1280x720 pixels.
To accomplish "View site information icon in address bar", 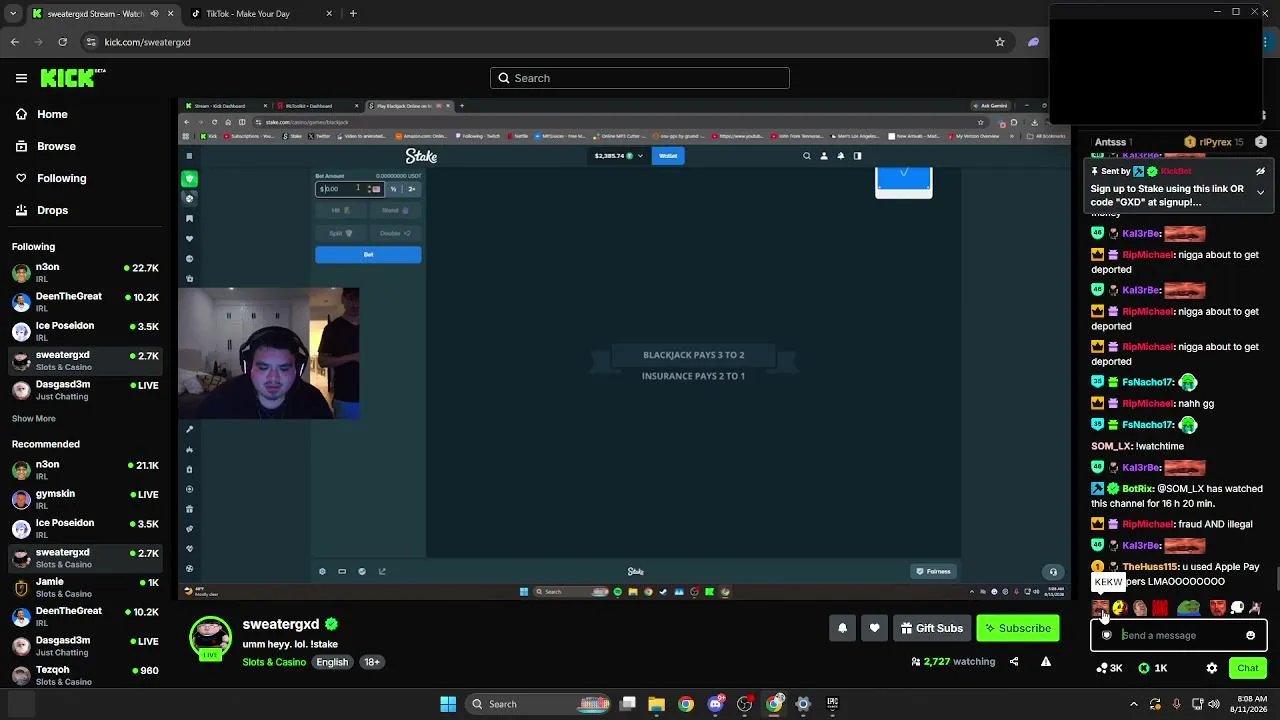I will (91, 42).
